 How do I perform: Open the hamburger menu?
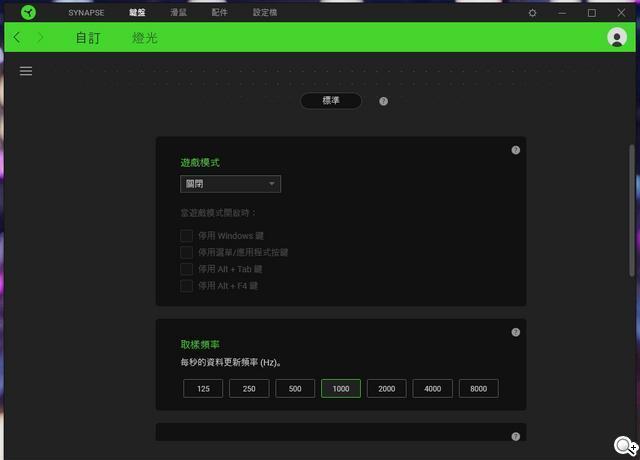26,71
